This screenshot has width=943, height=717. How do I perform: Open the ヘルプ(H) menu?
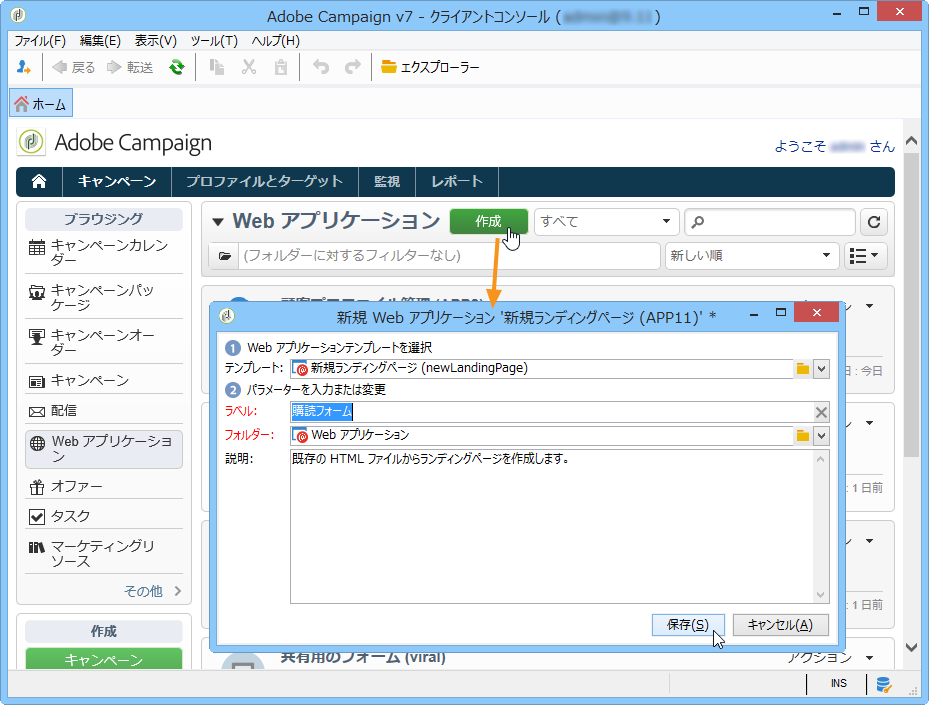click(x=275, y=41)
